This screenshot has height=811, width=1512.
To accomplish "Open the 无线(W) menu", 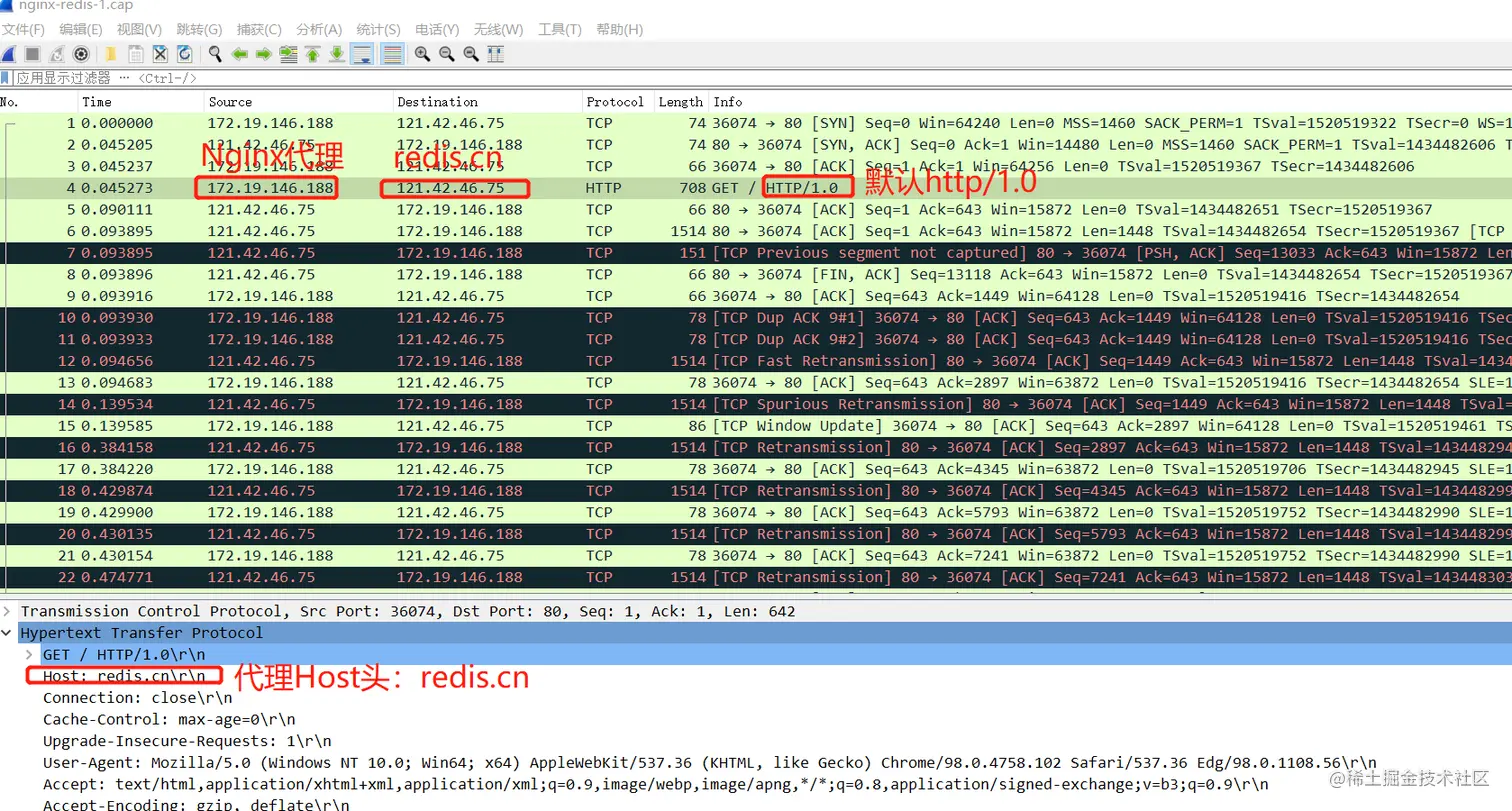I will 498,29.
